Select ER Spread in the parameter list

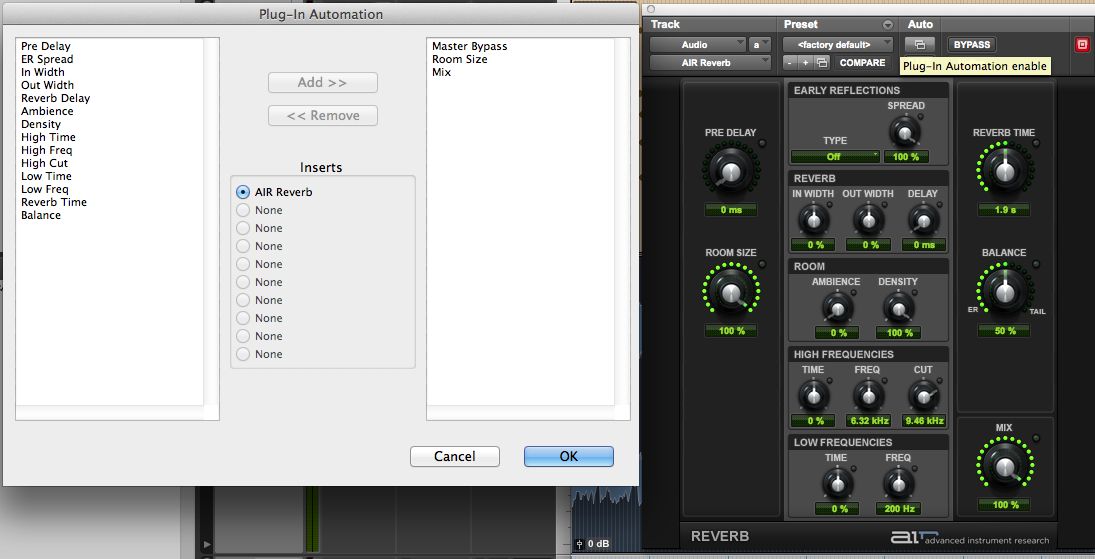tap(47, 59)
